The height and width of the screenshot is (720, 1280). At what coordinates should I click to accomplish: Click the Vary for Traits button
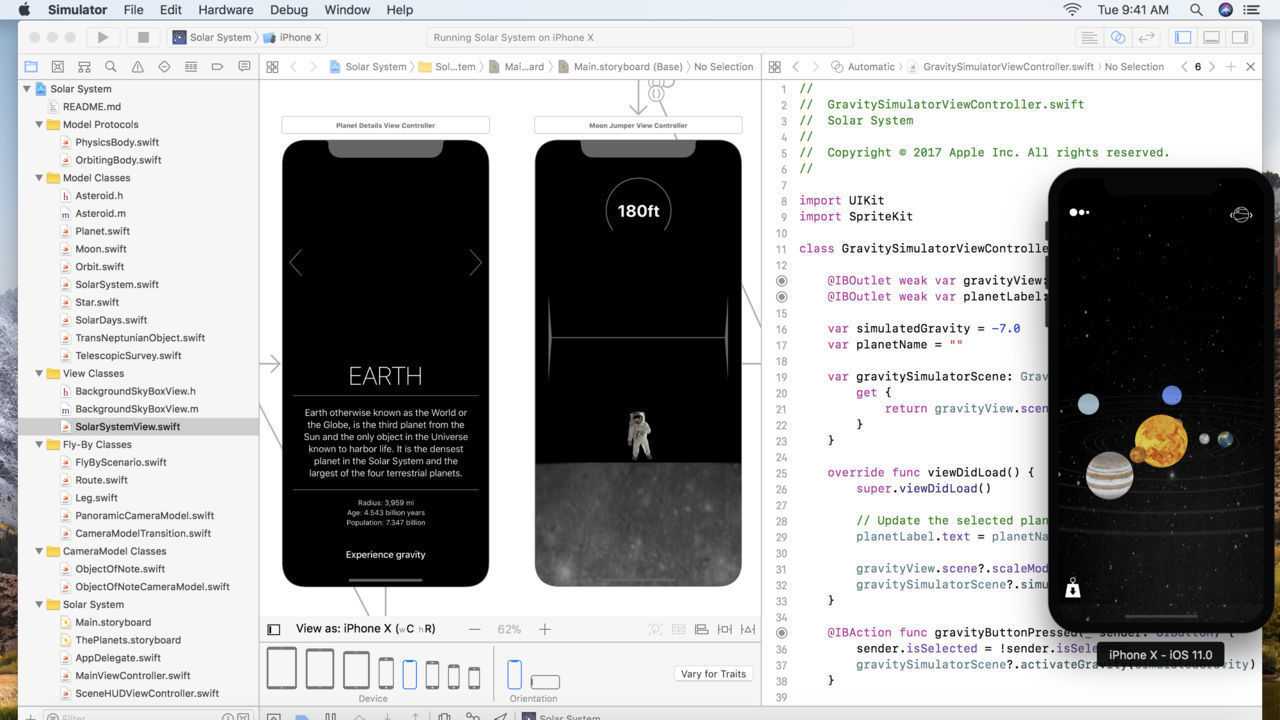tap(713, 674)
